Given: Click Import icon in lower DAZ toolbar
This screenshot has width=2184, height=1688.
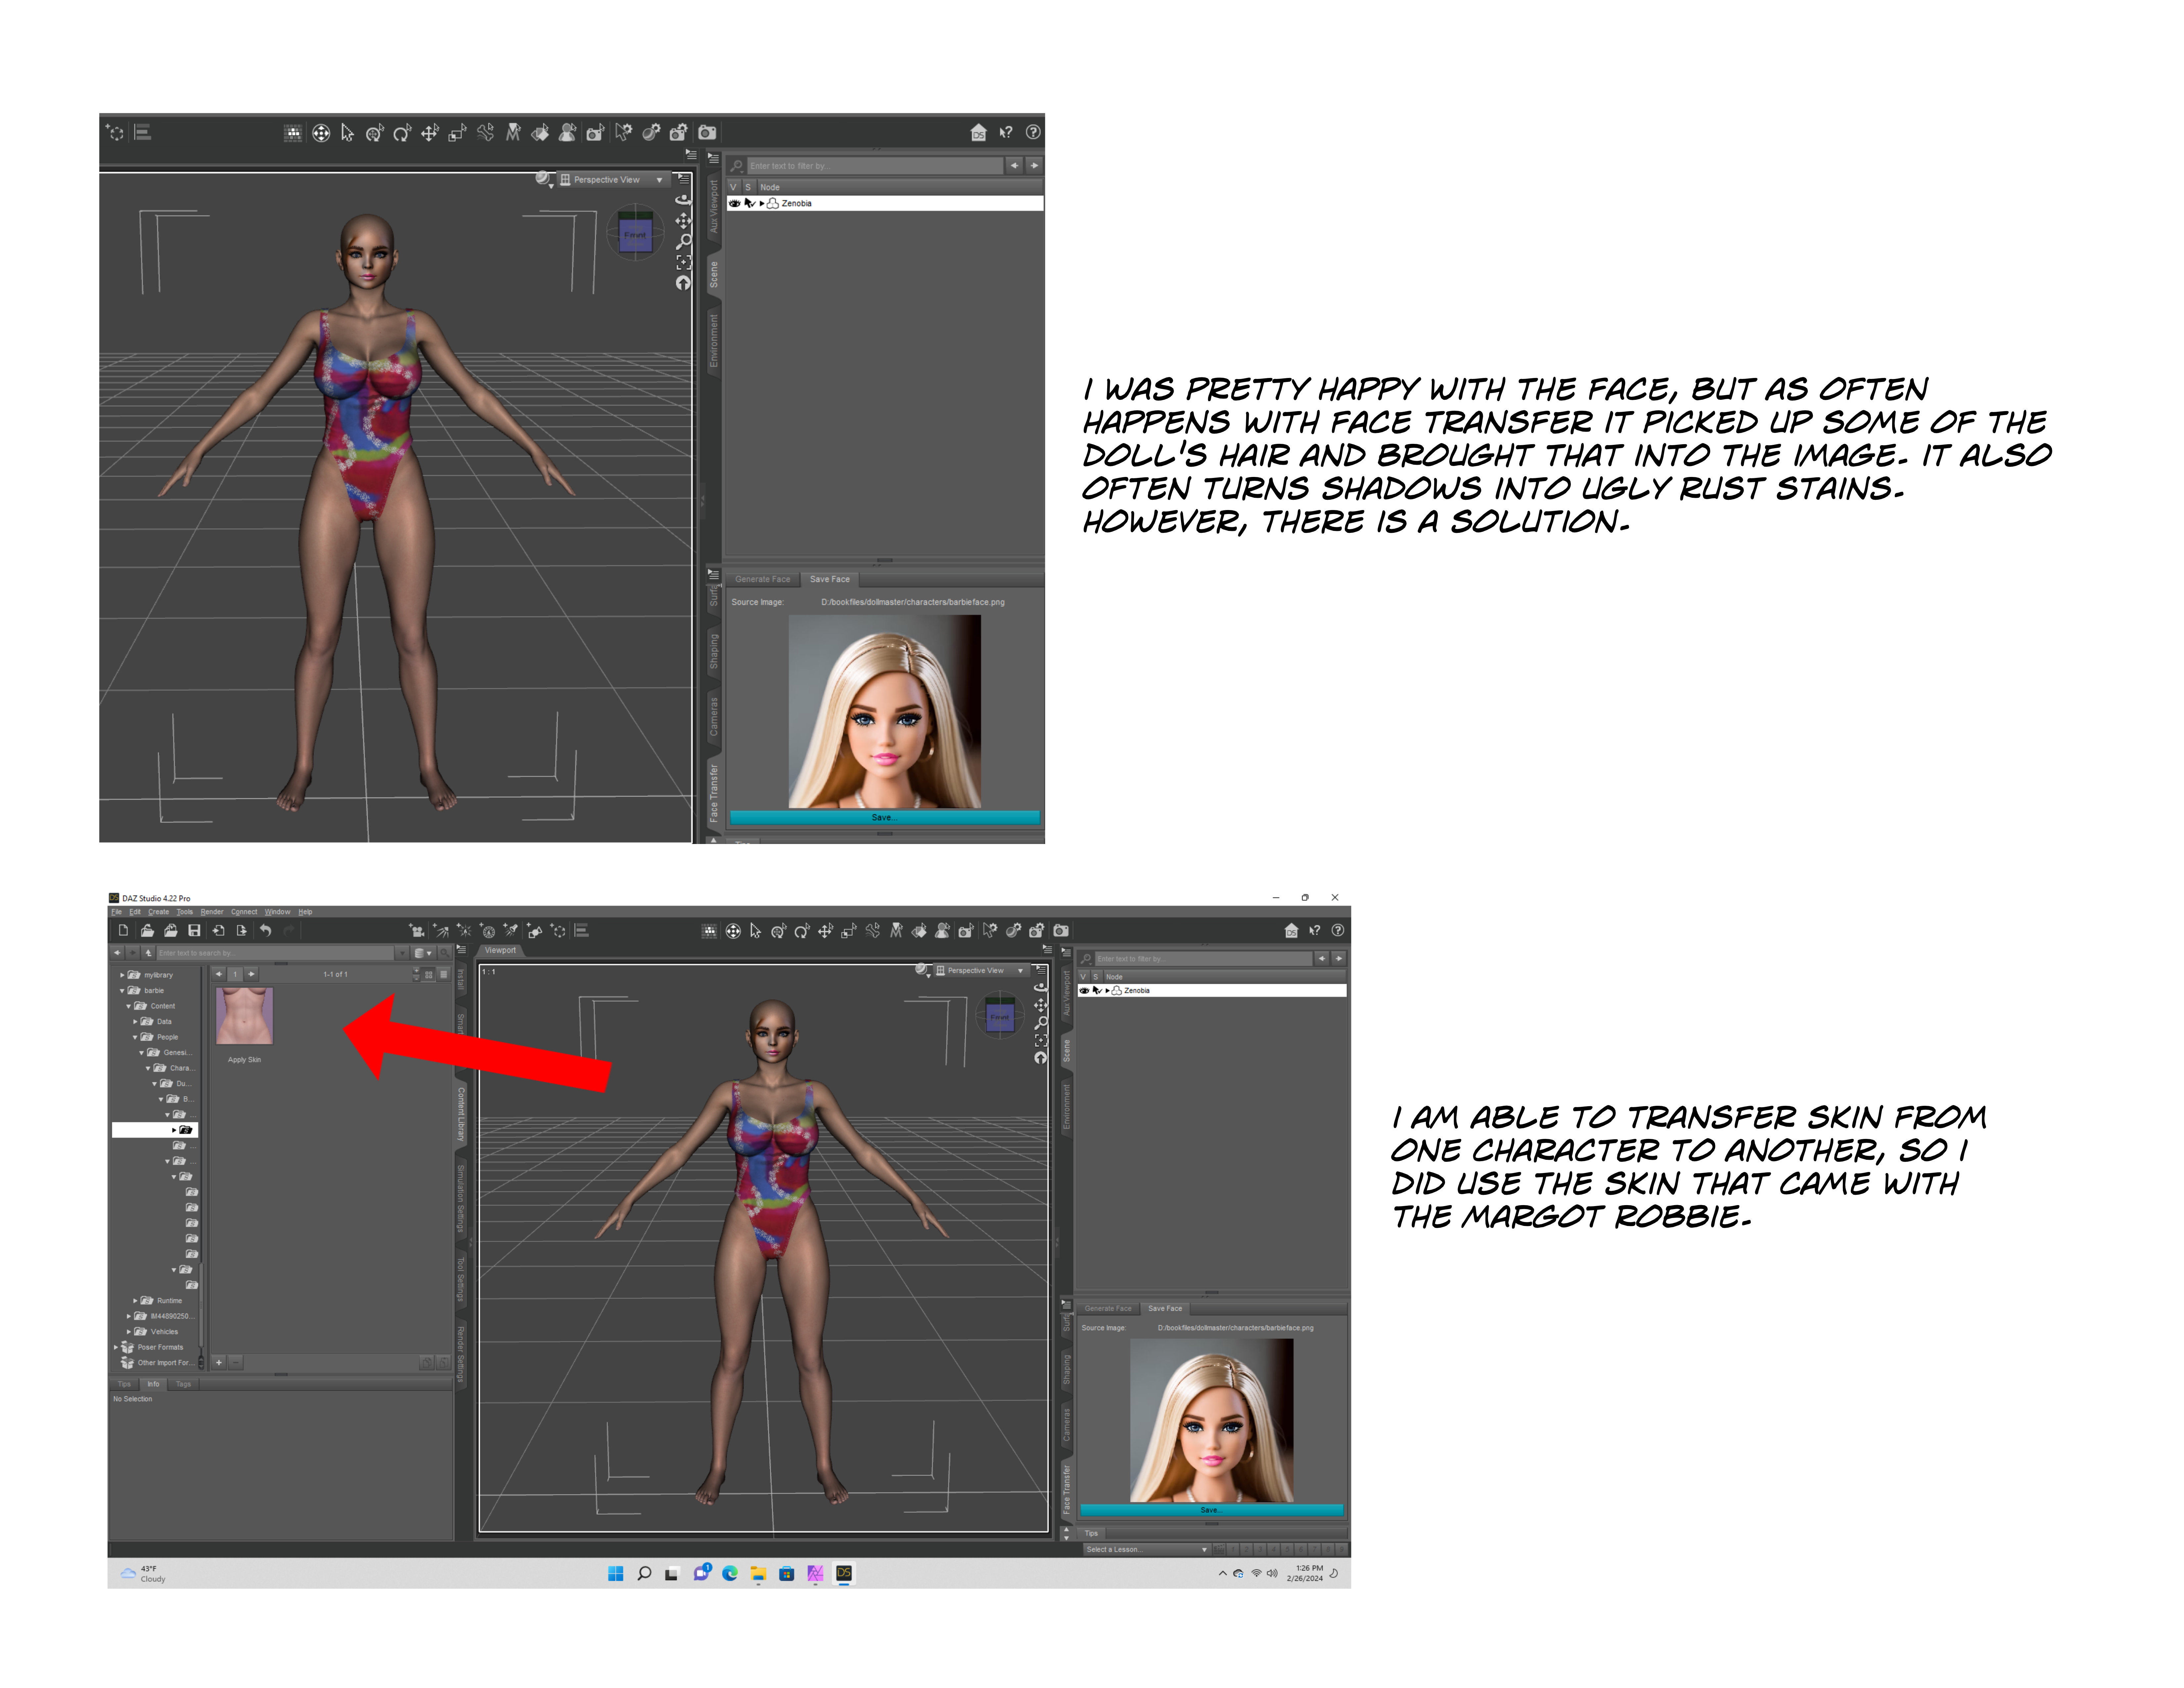Looking at the screenshot, I should coord(218,930).
